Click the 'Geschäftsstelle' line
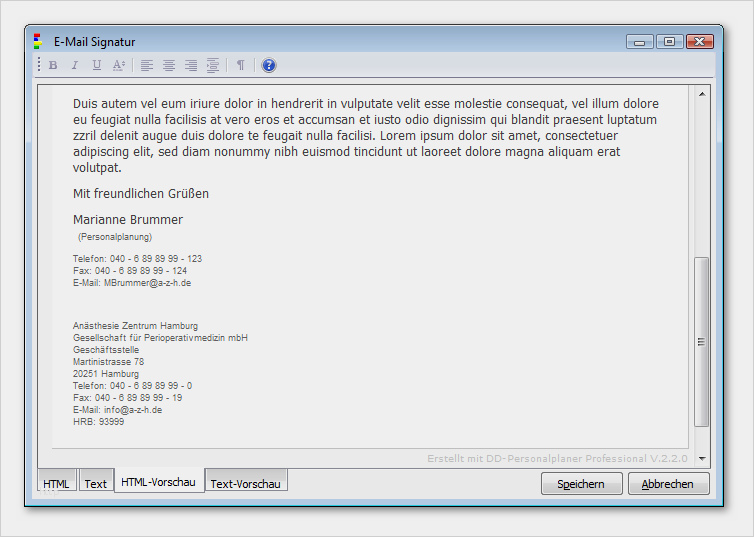 (106, 350)
